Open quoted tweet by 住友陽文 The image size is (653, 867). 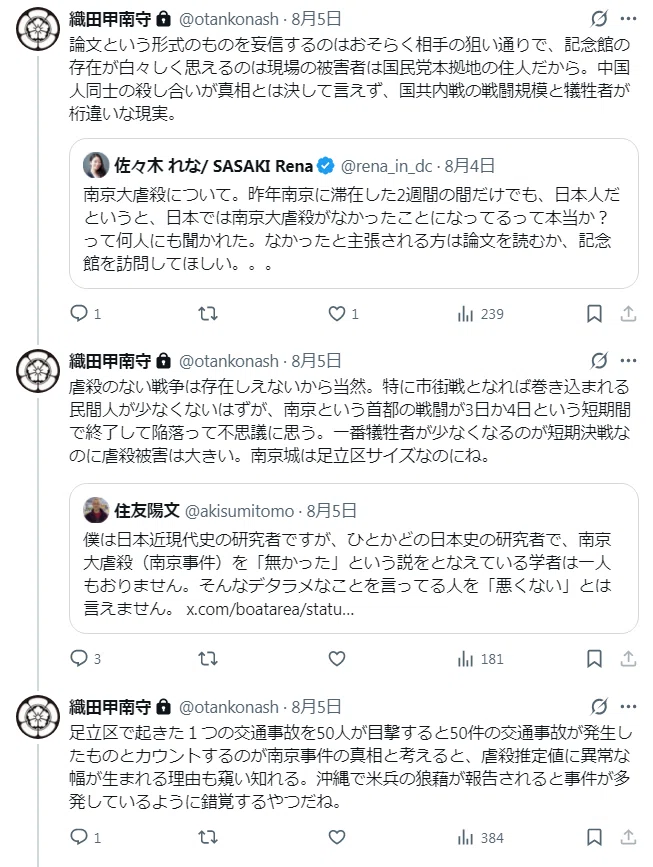[354, 558]
